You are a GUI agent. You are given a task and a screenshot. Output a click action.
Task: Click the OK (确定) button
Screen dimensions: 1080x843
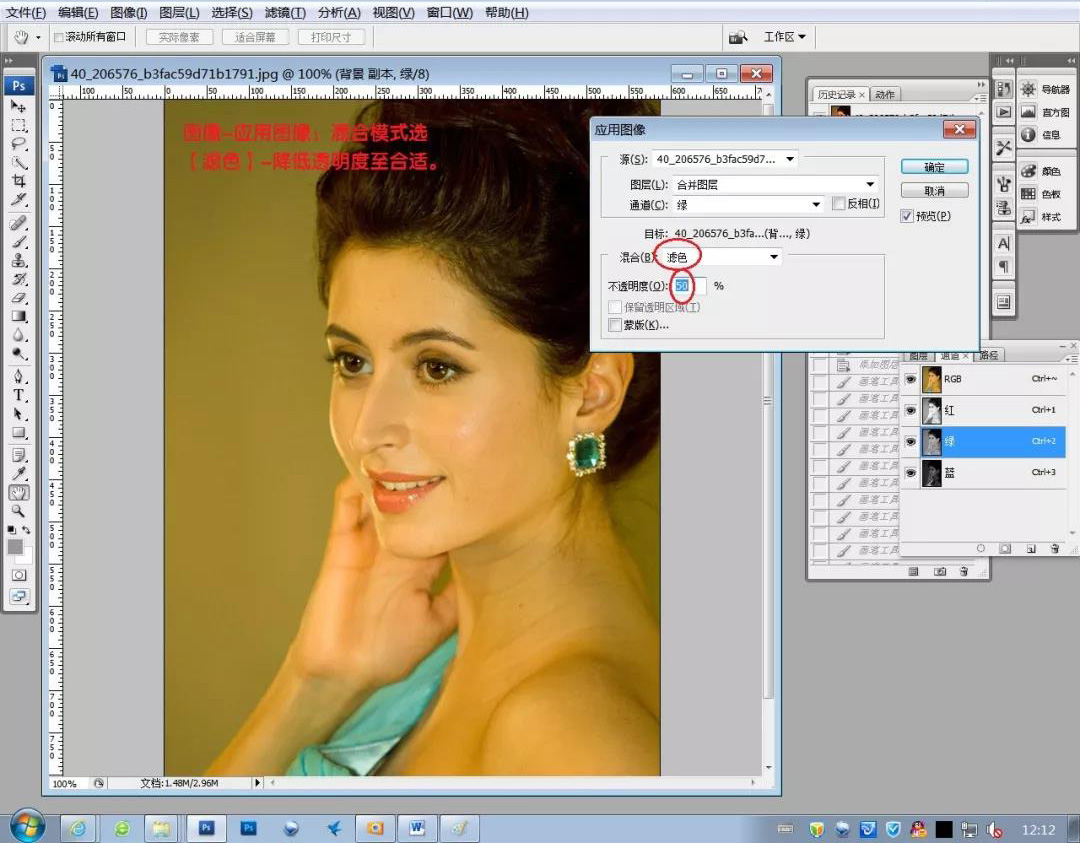[934, 167]
